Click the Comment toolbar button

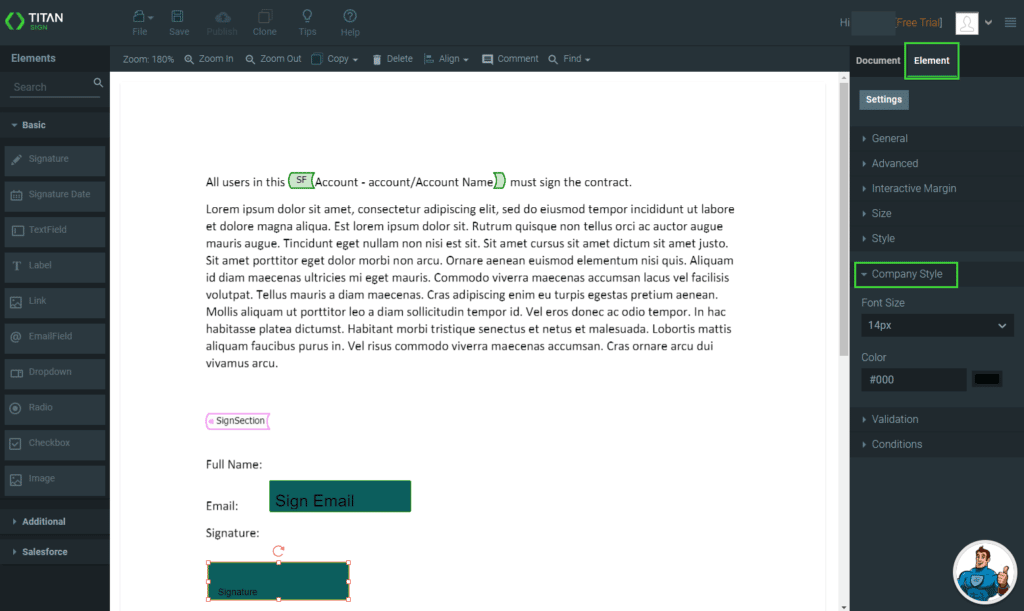(x=510, y=59)
